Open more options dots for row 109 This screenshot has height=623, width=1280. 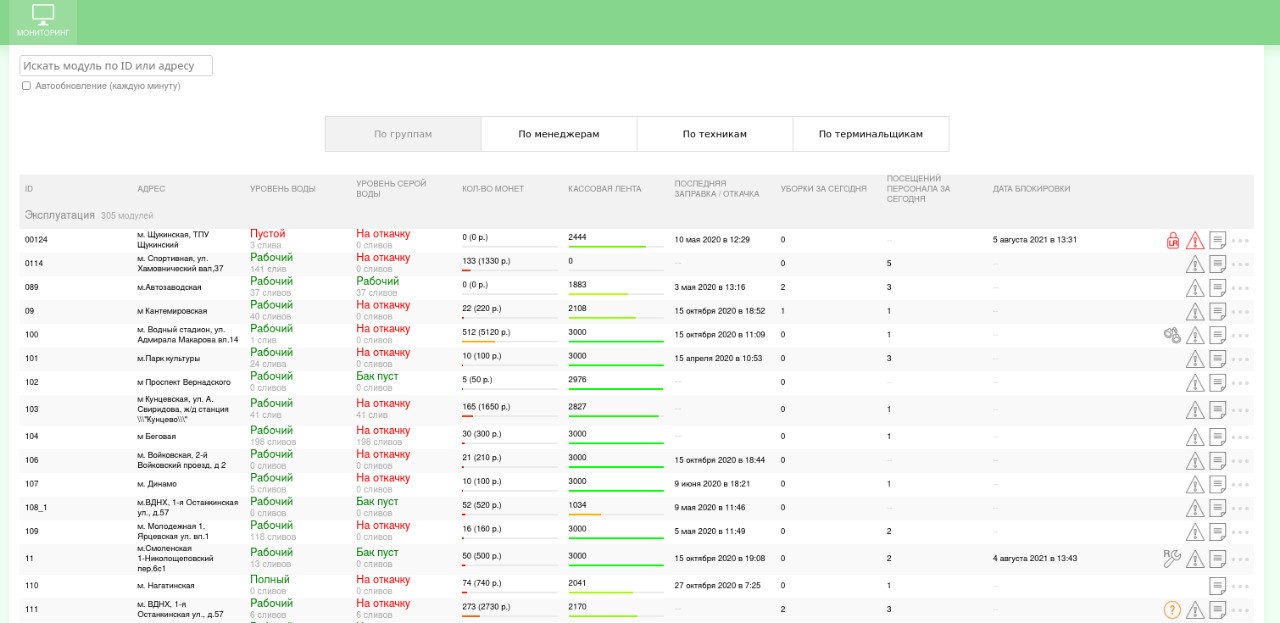1241,532
